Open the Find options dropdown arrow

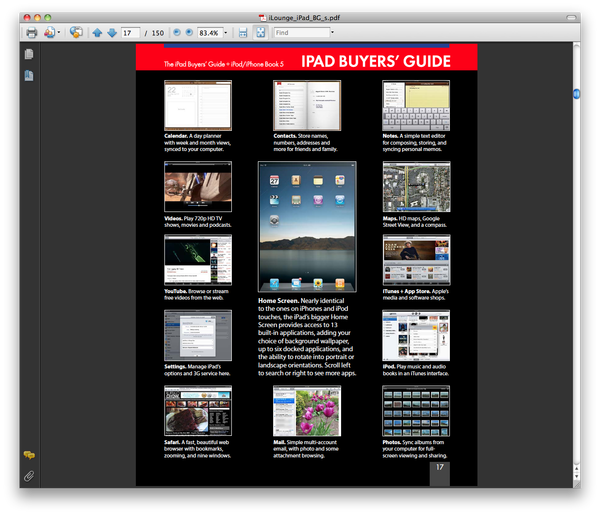pyautogui.click(x=332, y=33)
